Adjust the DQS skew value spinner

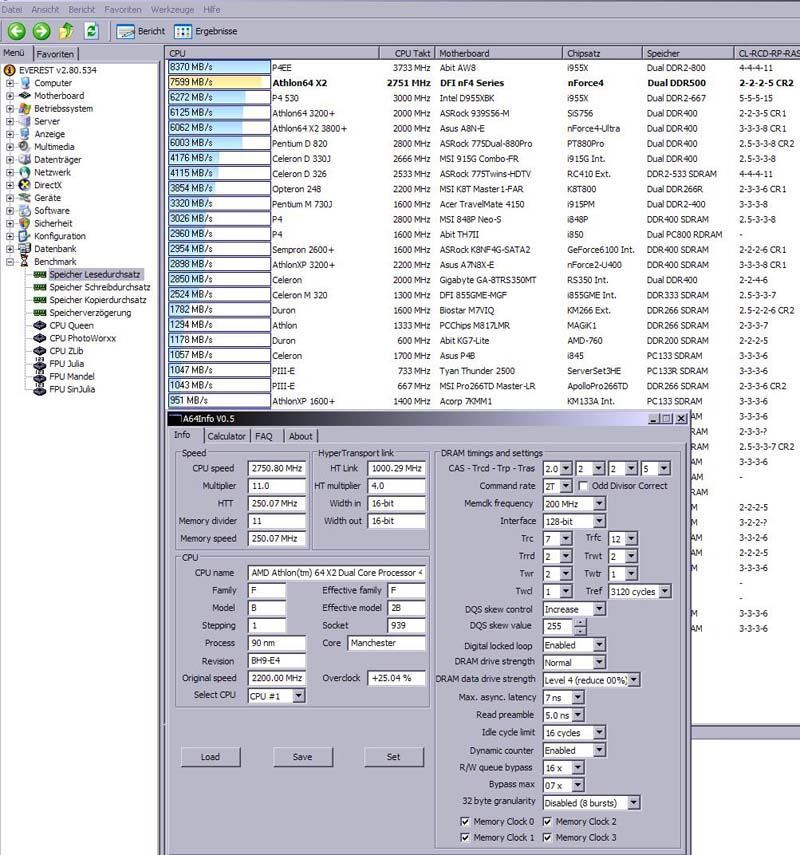click(x=581, y=627)
